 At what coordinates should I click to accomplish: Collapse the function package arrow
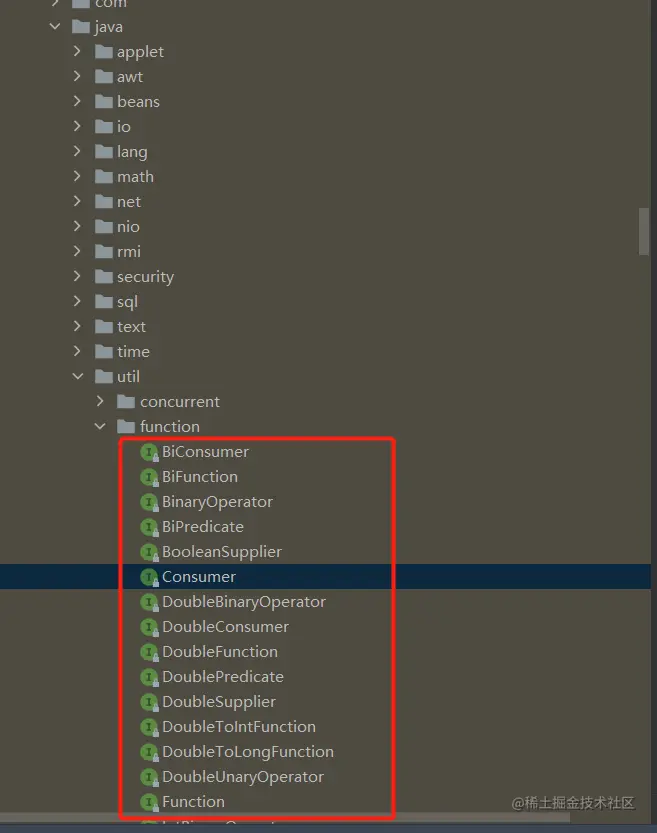coord(100,426)
